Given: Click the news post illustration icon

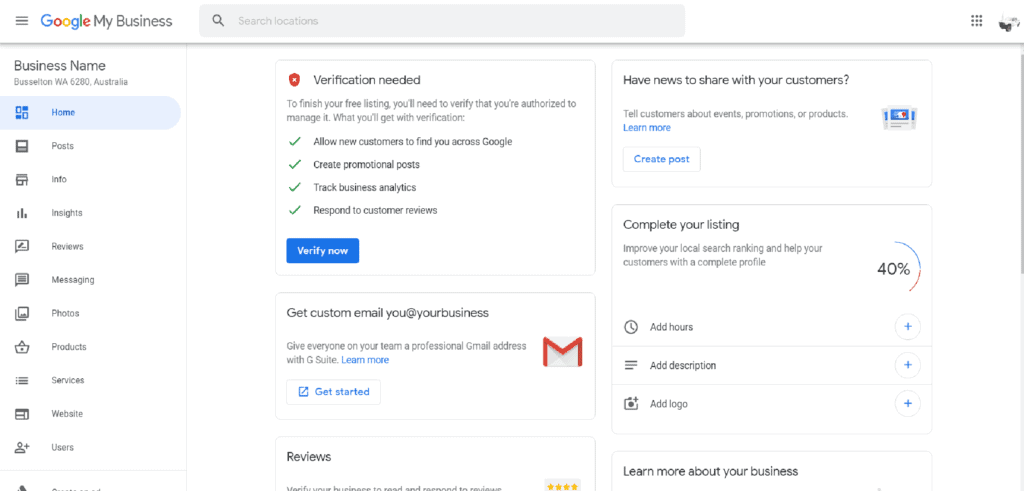Looking at the screenshot, I should click(899, 118).
